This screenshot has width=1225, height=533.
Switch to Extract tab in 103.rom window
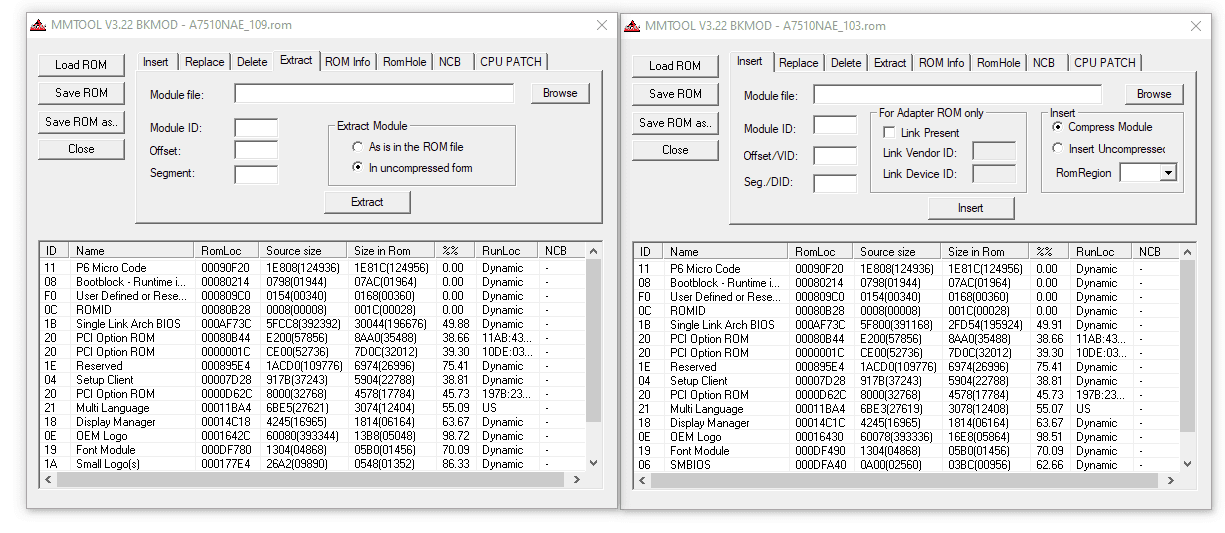tap(890, 63)
